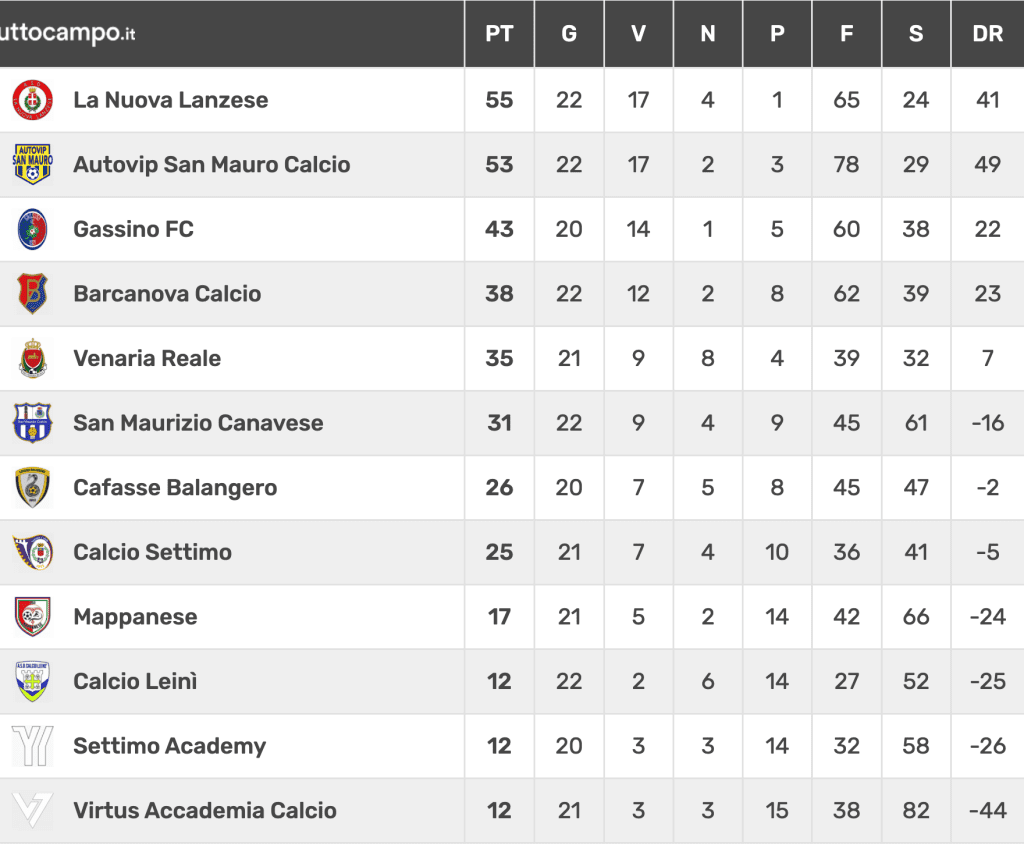Click the Mappanese team badge
1024x845 pixels.
pyautogui.click(x=33, y=617)
